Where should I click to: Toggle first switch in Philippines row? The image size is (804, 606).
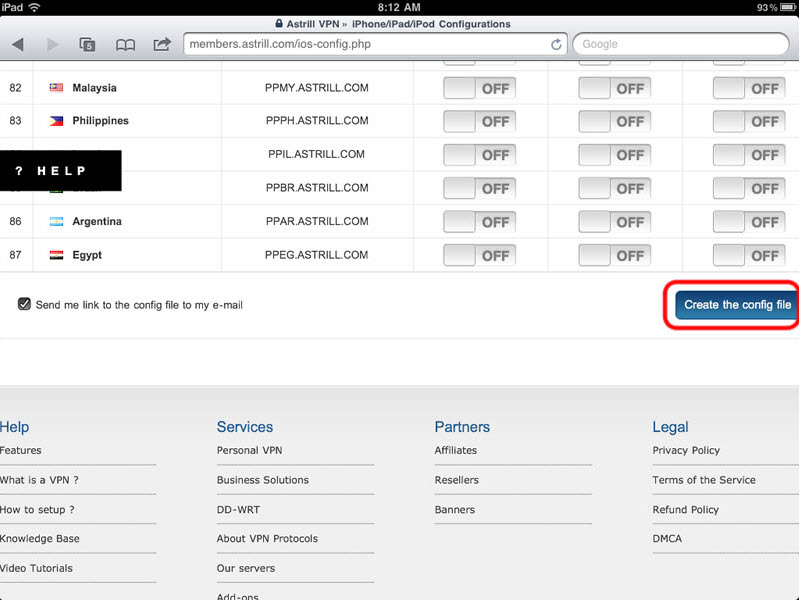[x=479, y=122]
